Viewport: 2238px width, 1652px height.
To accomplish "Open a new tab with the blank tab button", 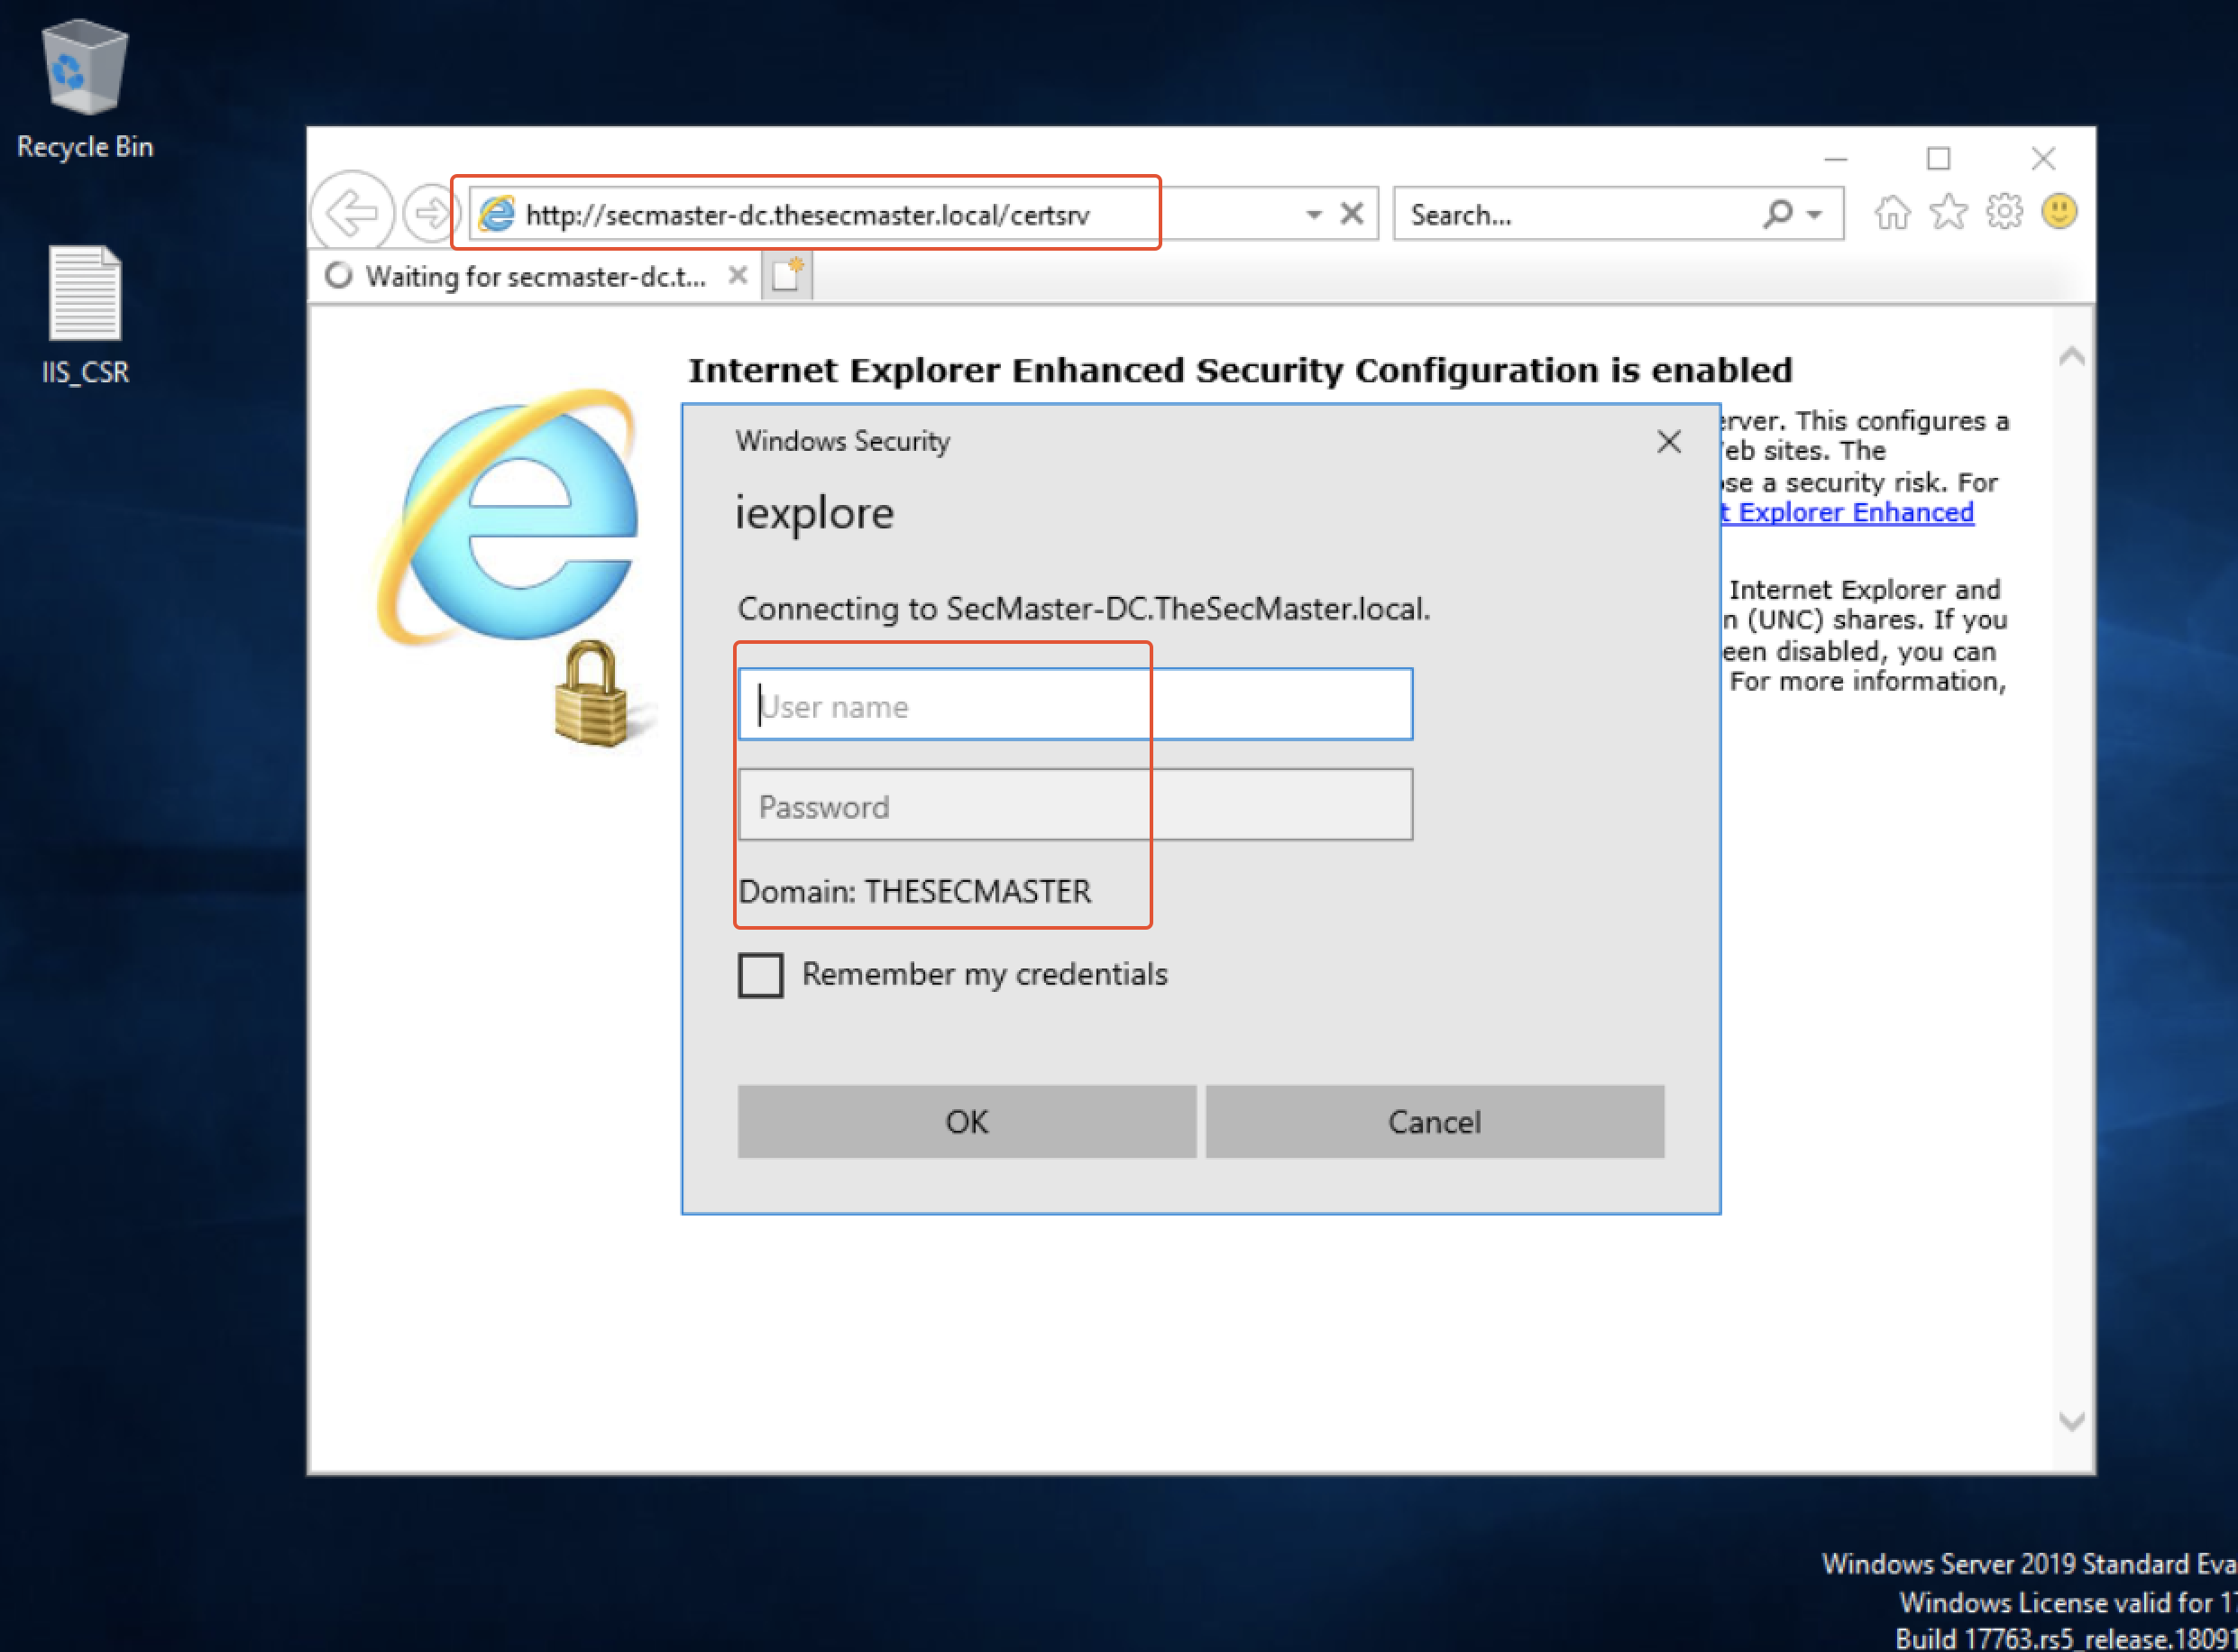I will coord(787,275).
